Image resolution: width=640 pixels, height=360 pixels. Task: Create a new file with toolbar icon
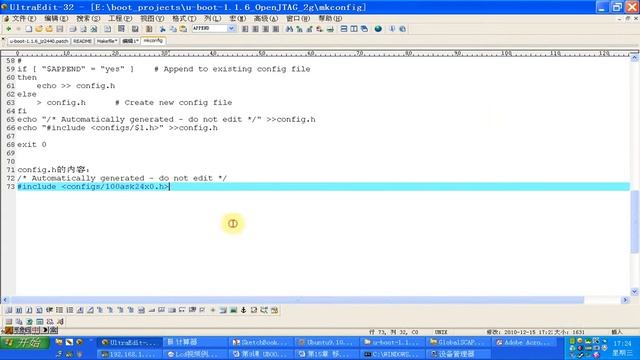click(29, 29)
